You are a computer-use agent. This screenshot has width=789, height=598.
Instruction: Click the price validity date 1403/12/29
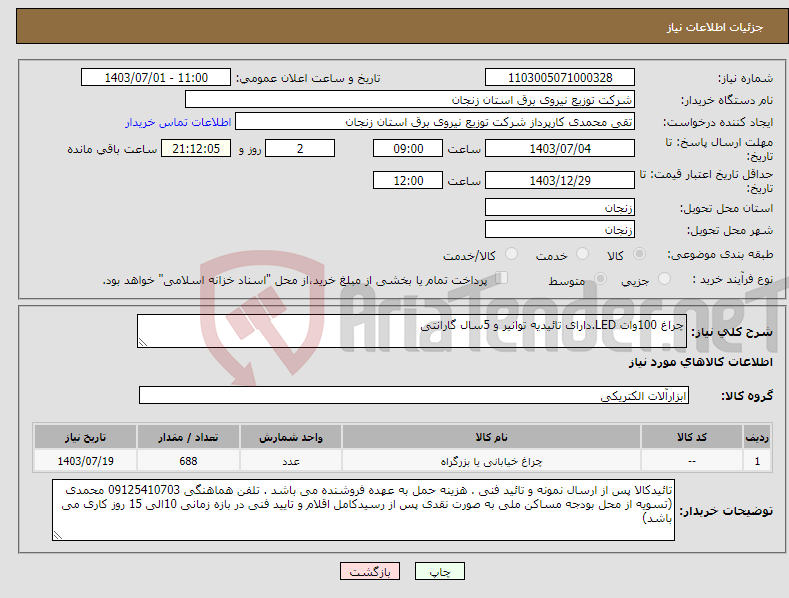coord(560,180)
